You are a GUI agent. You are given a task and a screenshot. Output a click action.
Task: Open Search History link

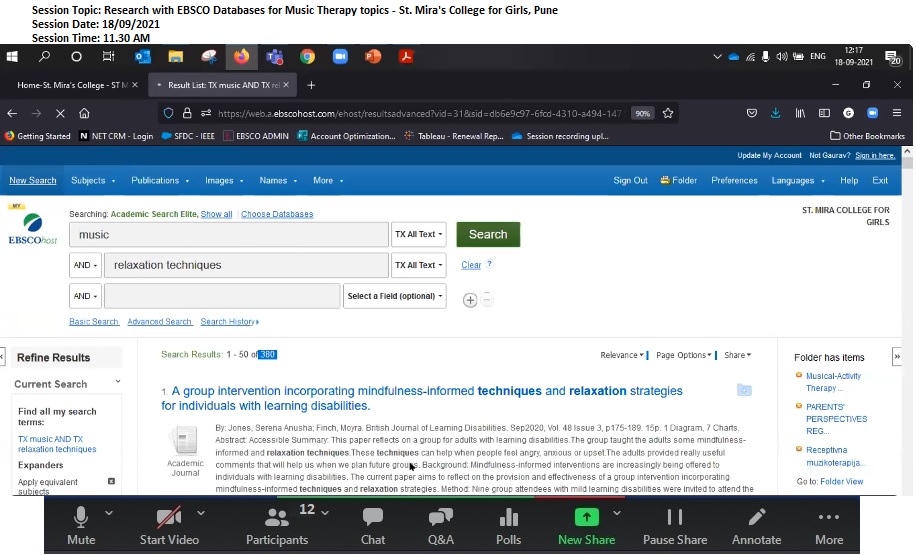[x=229, y=322]
